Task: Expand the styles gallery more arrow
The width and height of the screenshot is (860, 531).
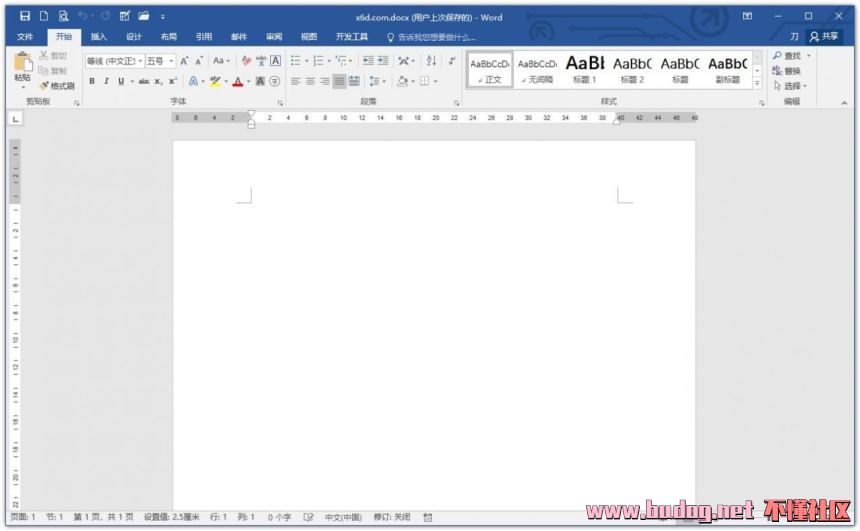Action: [757, 83]
